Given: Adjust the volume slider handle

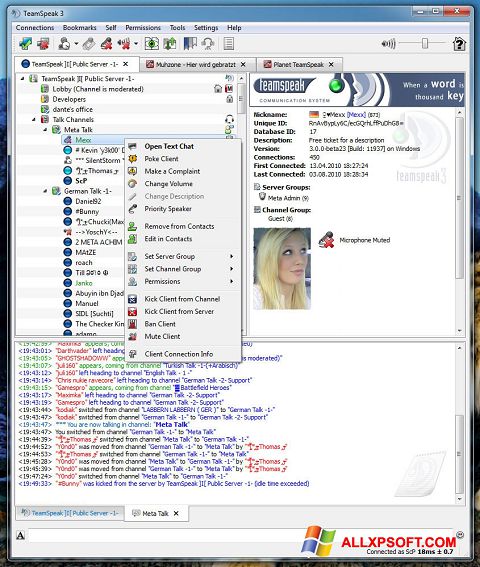Looking at the screenshot, I should point(425,43).
